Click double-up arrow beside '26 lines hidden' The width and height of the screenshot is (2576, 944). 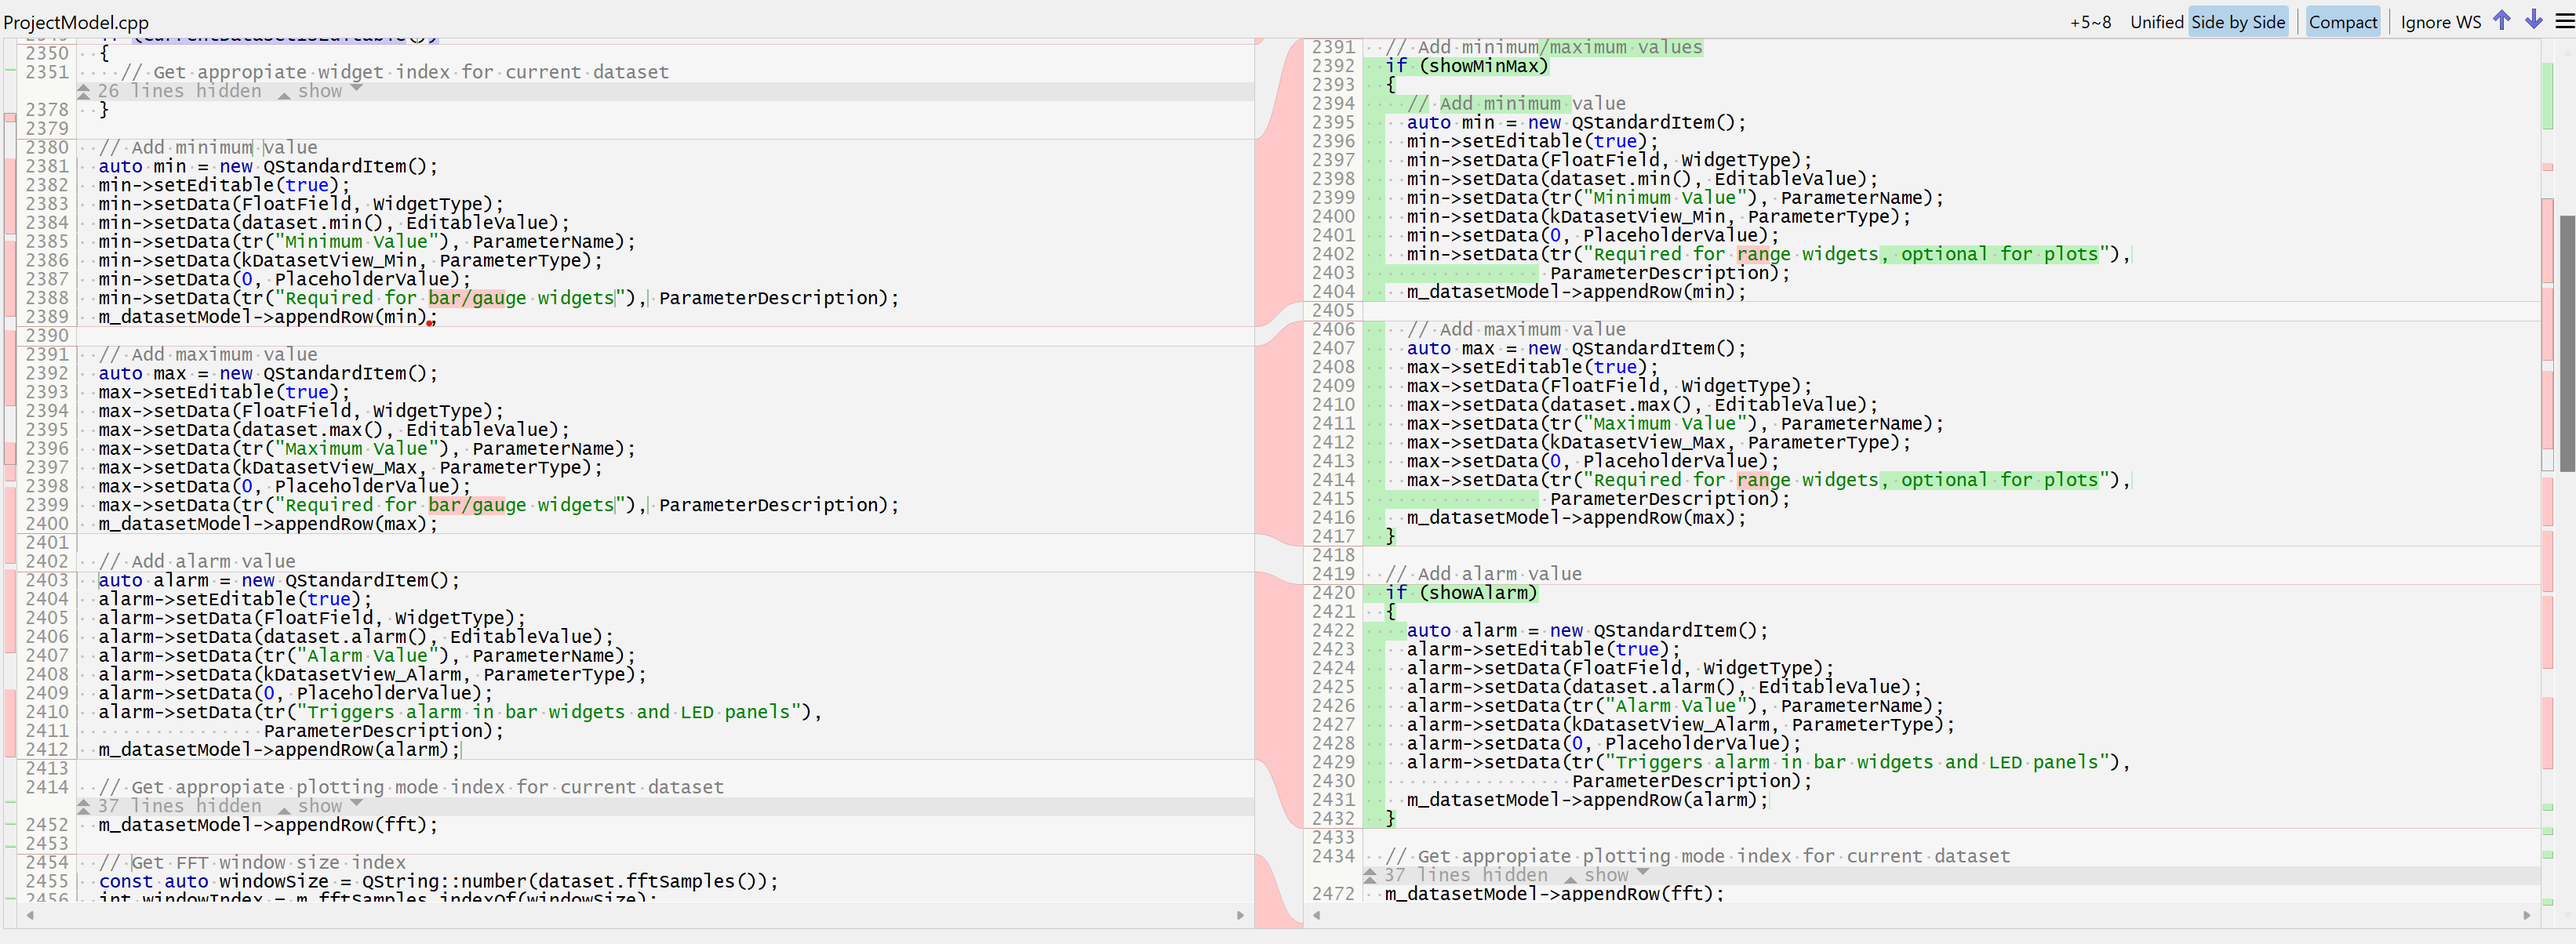[x=84, y=91]
